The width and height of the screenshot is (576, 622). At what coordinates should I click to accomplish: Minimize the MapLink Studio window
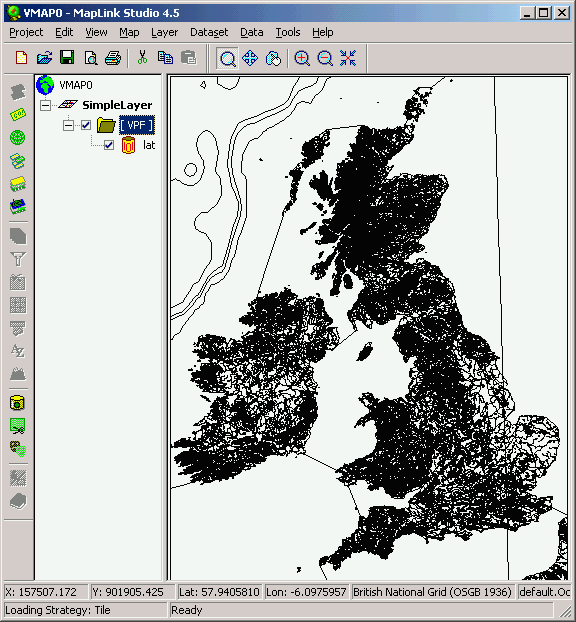[x=527, y=13]
